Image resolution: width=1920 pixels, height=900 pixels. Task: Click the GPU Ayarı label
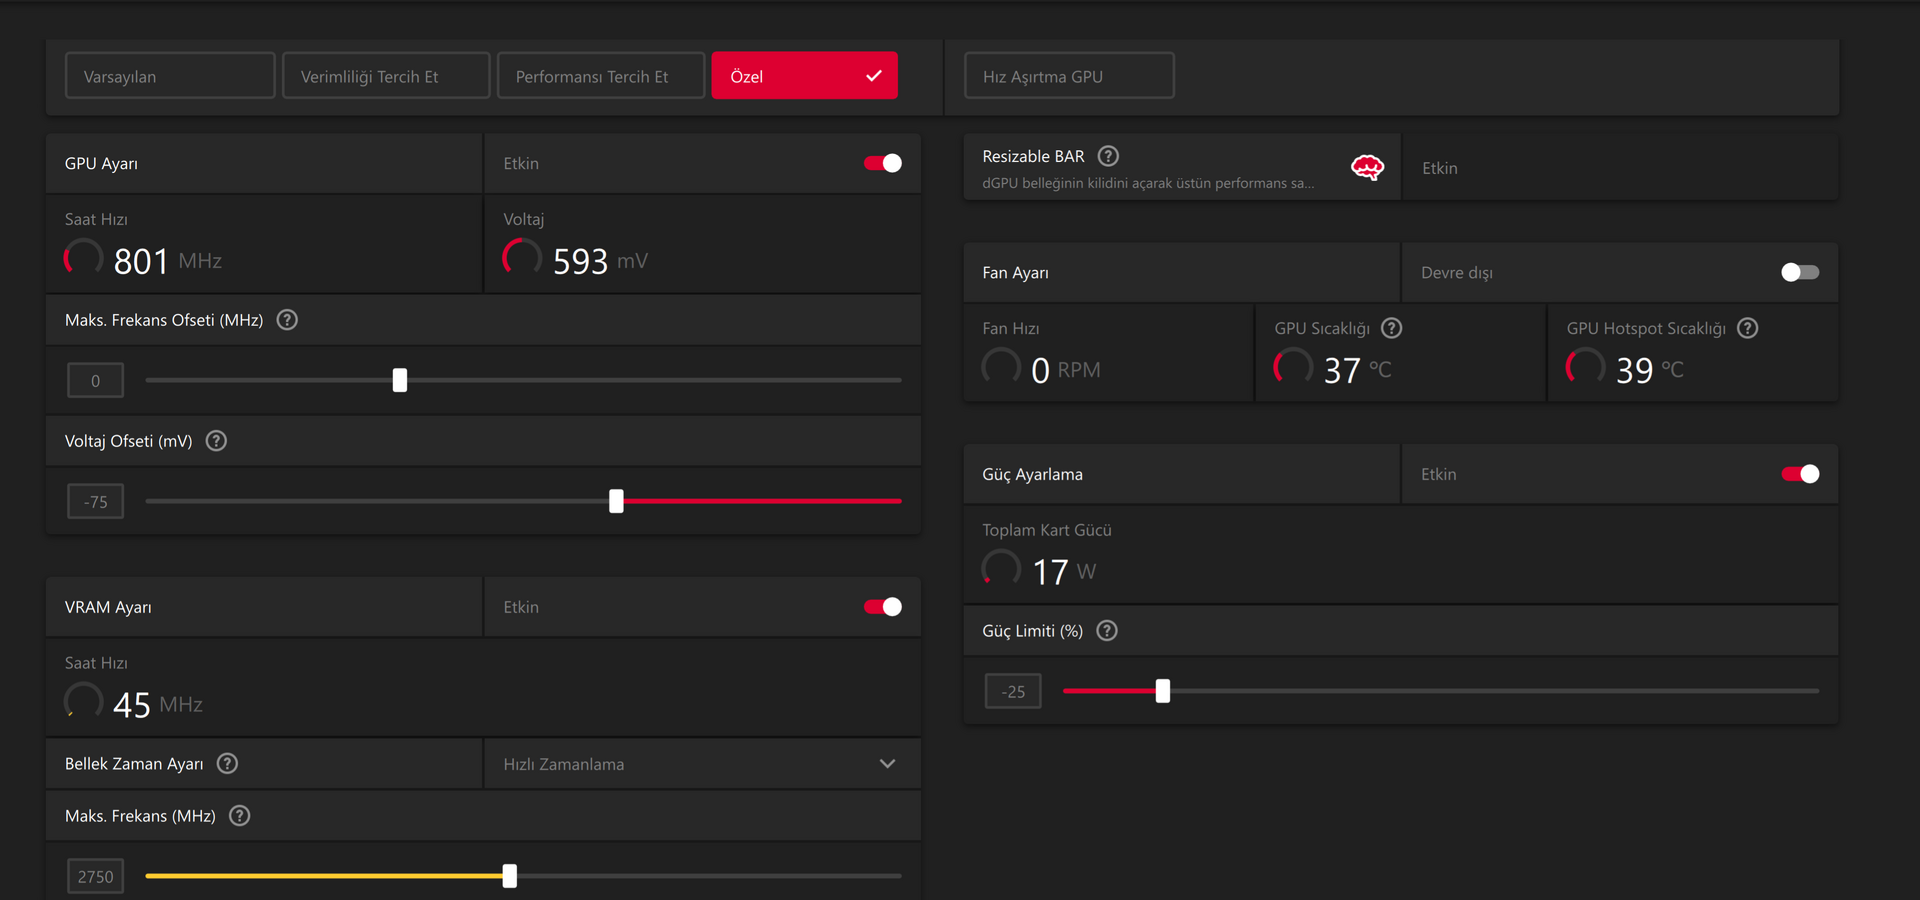[x=101, y=163]
